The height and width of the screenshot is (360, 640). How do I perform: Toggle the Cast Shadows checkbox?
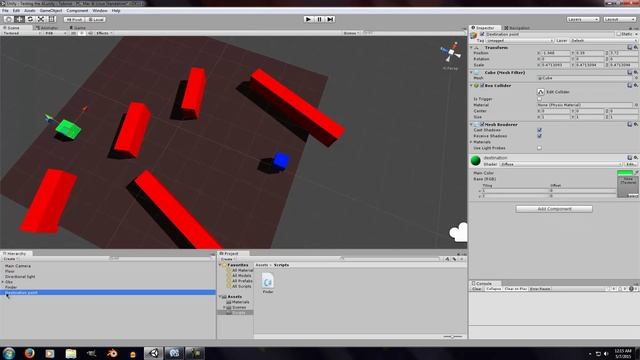click(x=540, y=130)
